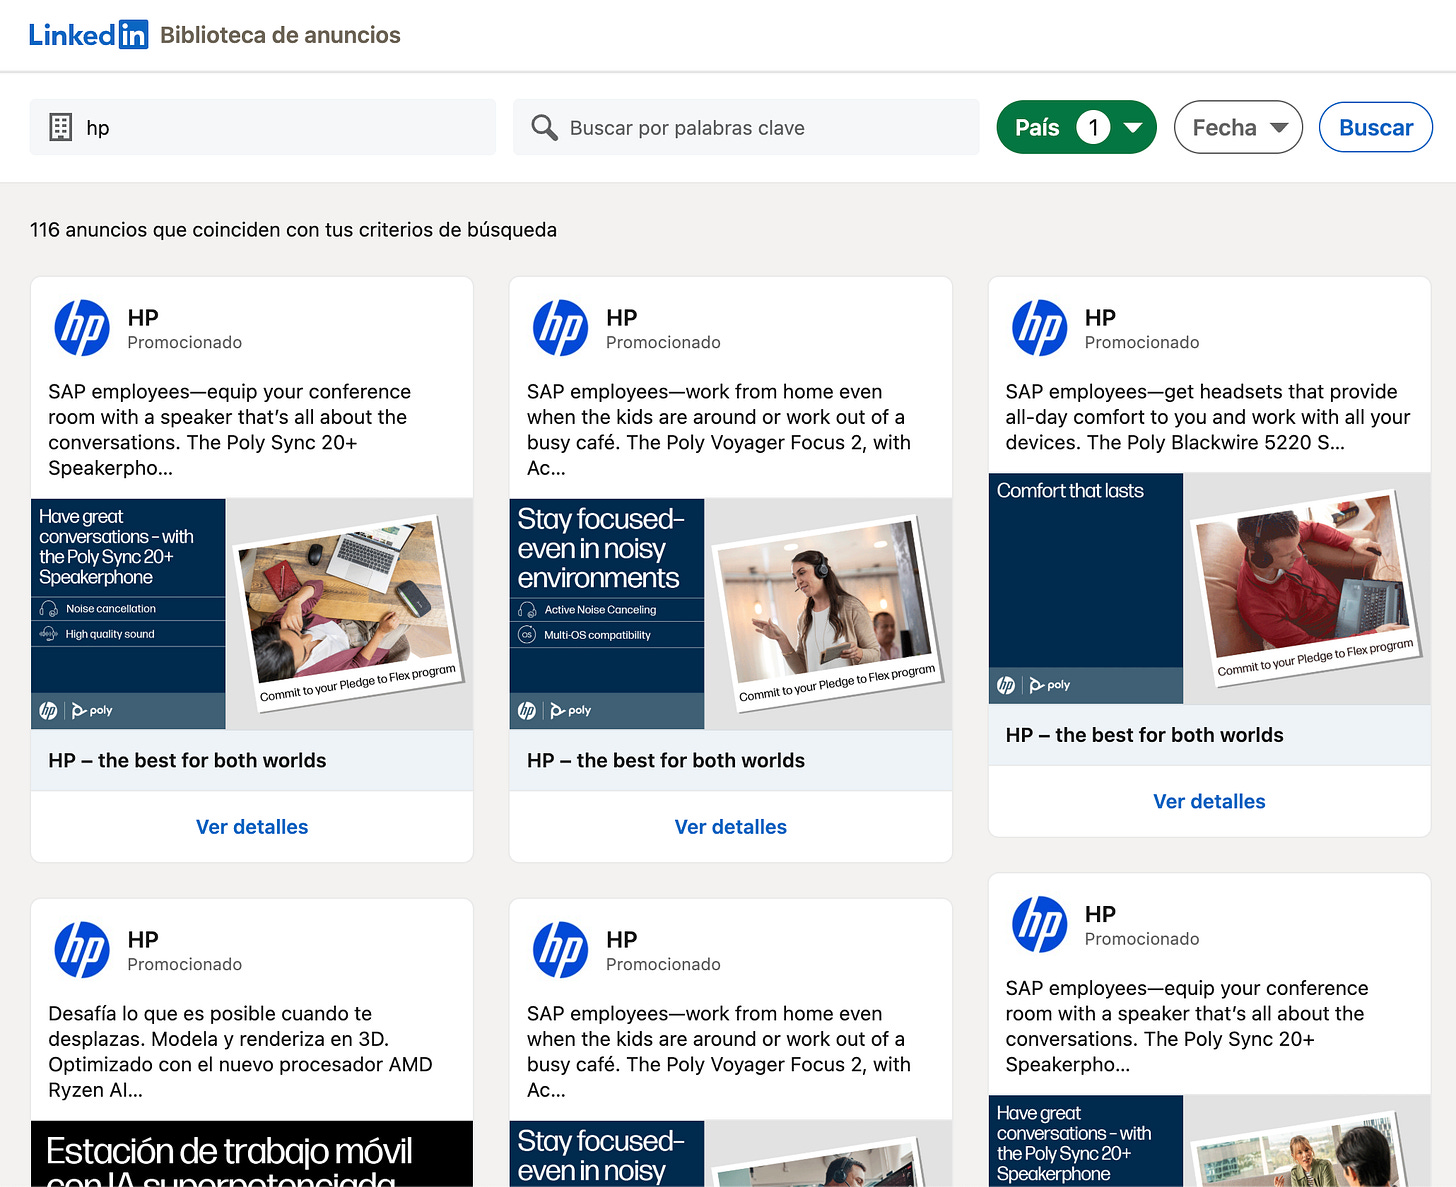1456x1187 pixels.
Task: Open Ver detalles for top-left Poly Sync 20+ ad
Action: pyautogui.click(x=252, y=827)
